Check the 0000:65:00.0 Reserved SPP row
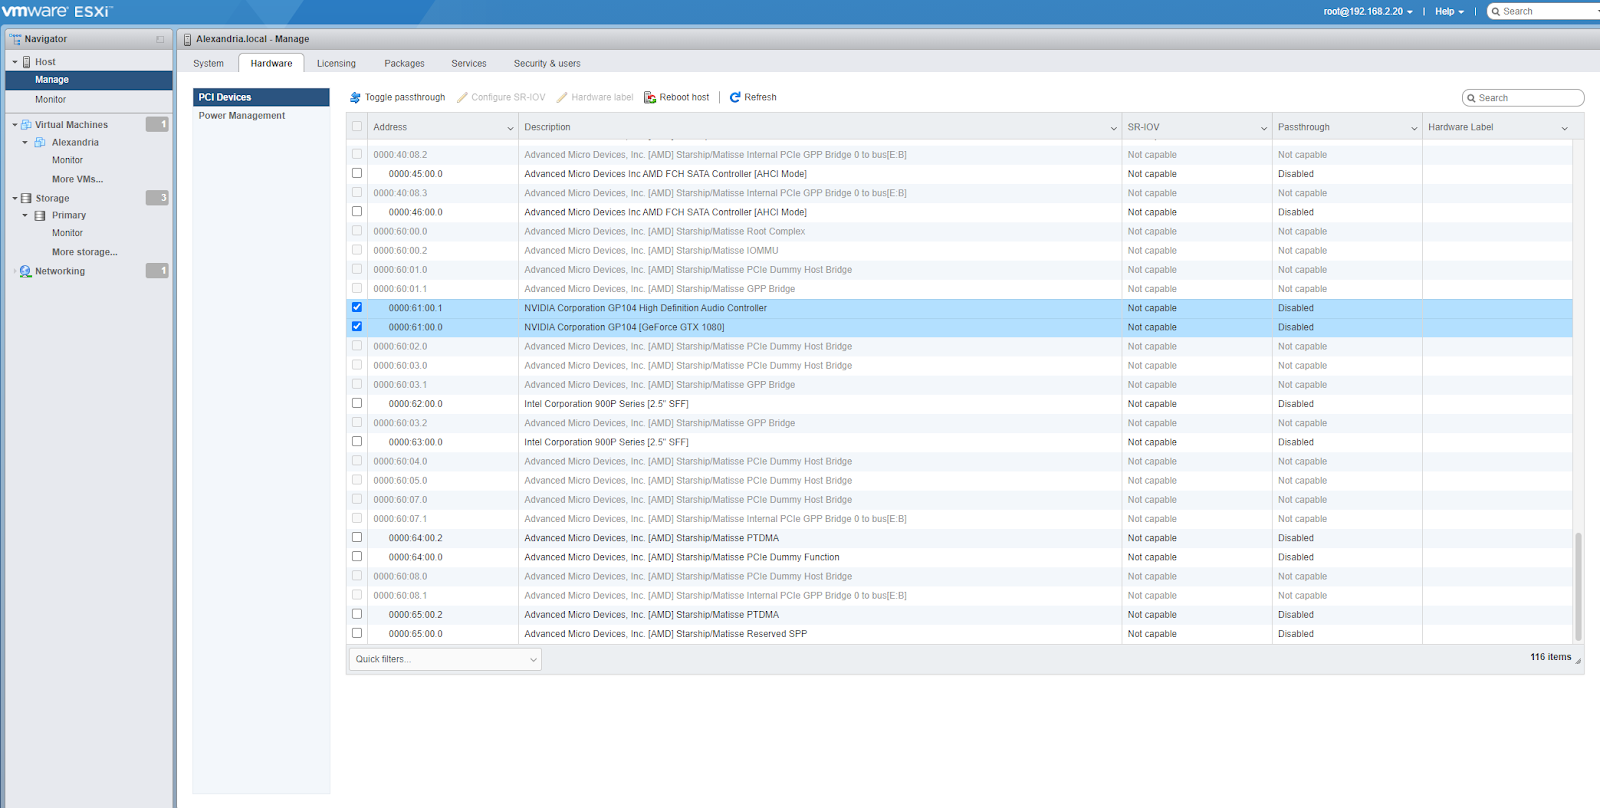 click(357, 634)
